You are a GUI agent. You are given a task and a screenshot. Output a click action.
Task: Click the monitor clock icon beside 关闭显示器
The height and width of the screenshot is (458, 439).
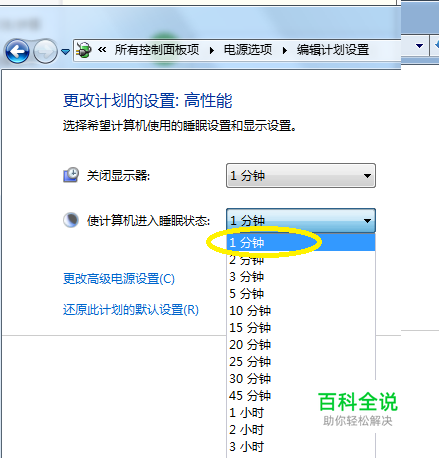pos(71,175)
